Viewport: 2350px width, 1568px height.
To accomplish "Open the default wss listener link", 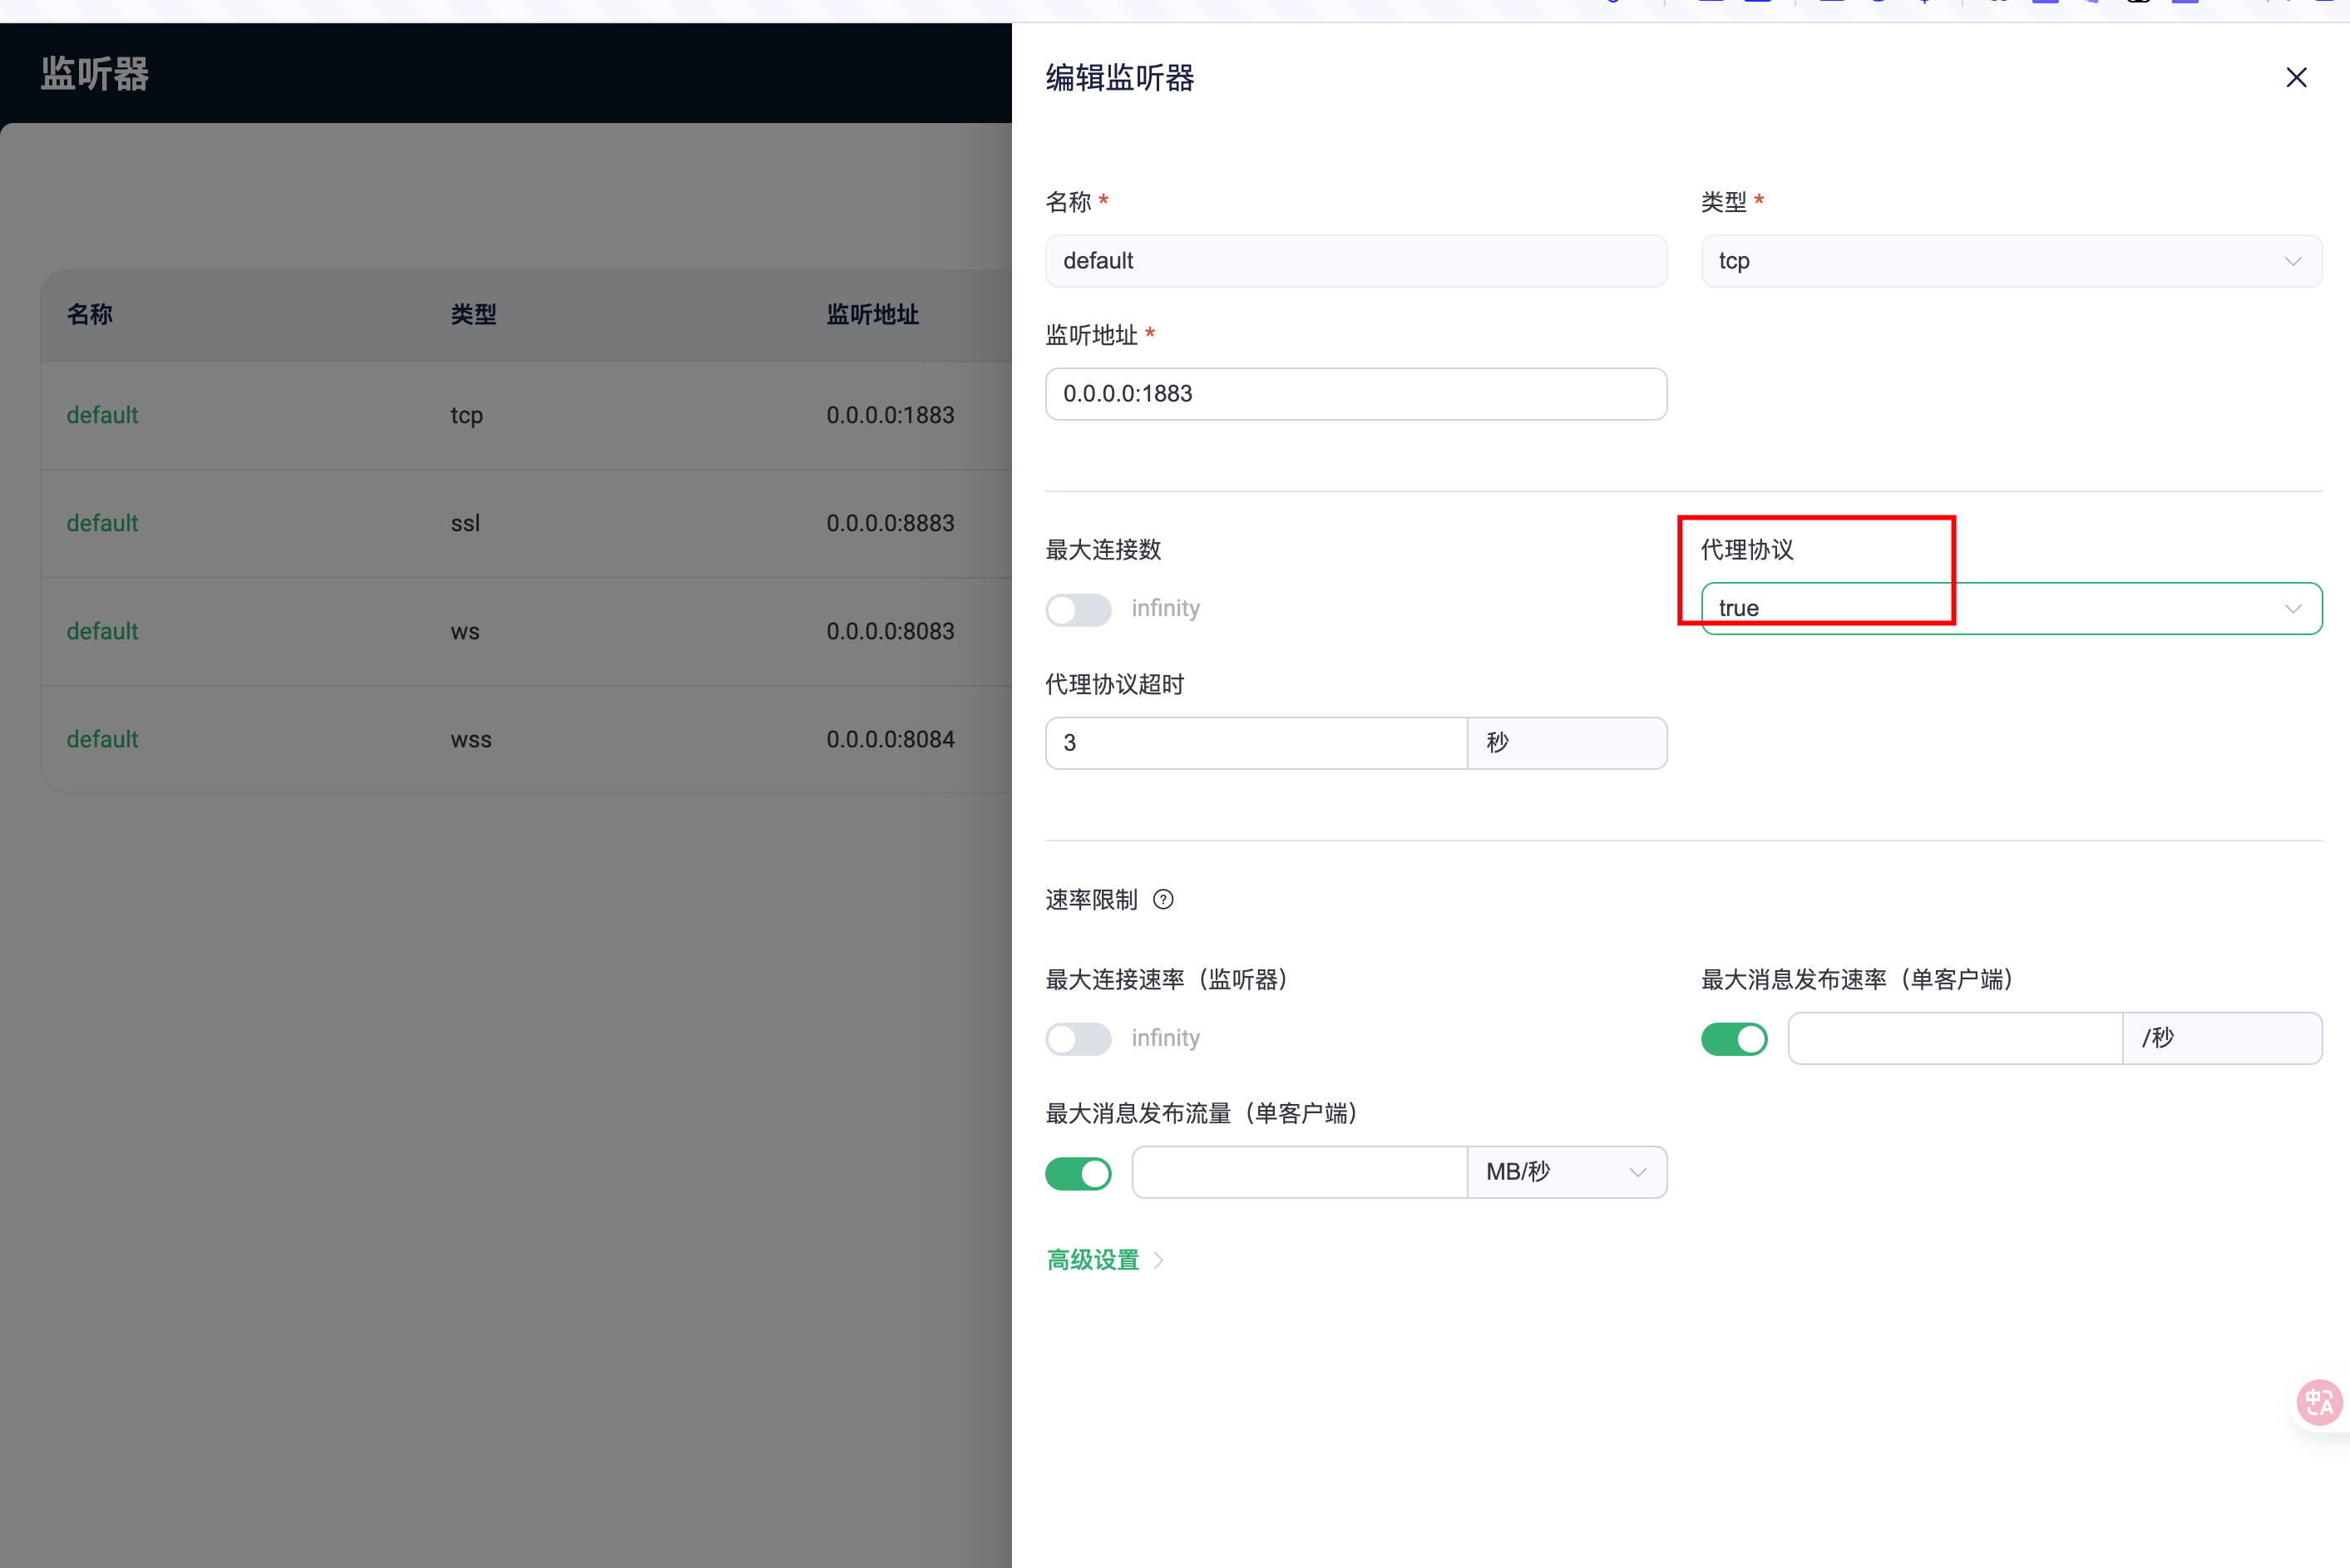I will click(x=102, y=739).
